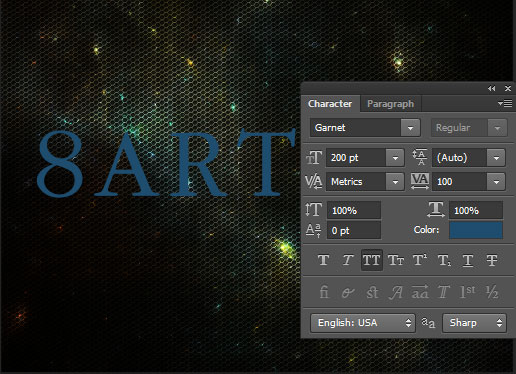Viewport: 516px width, 374px height.
Task: Toggle Superscript style
Action: pyautogui.click(x=420, y=260)
